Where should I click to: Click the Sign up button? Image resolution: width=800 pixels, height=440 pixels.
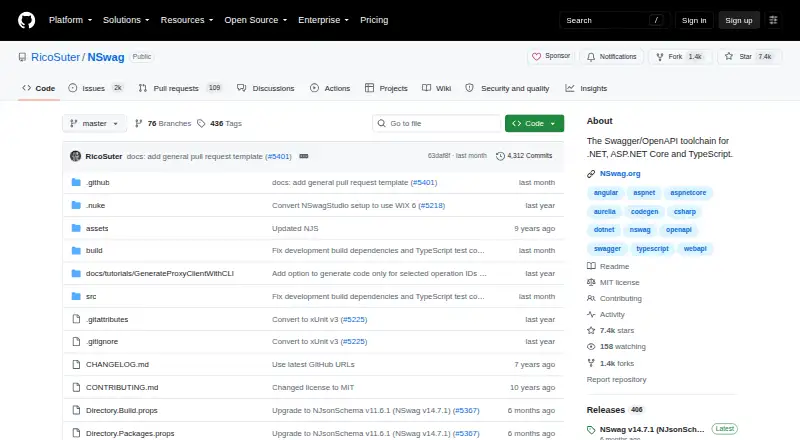(x=739, y=20)
